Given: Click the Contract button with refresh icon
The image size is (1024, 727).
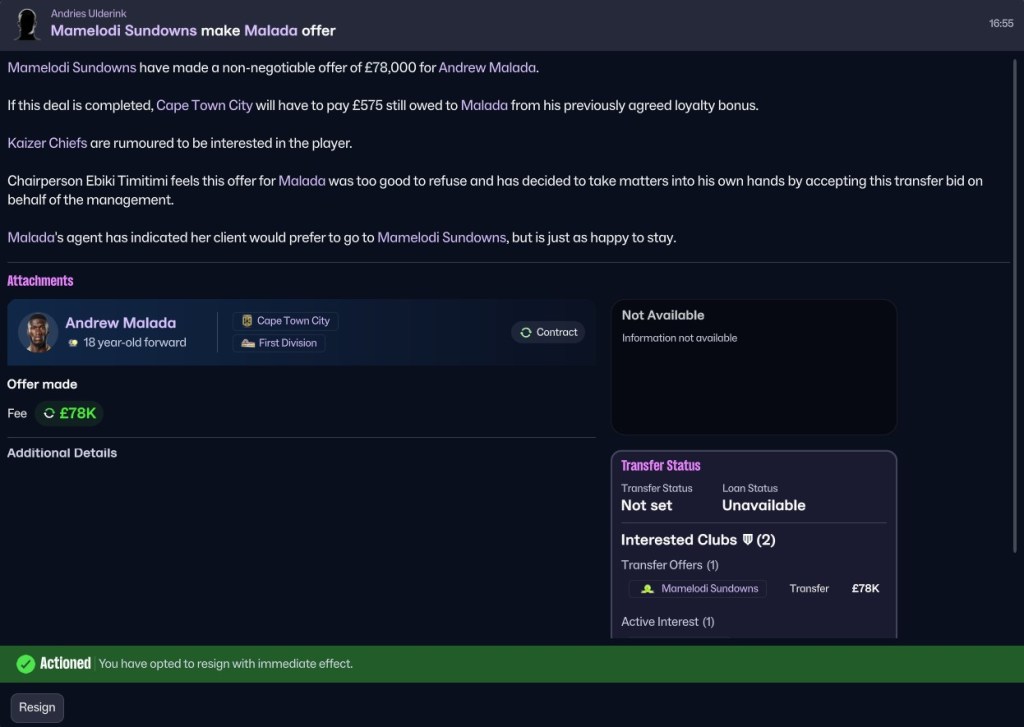Looking at the screenshot, I should [x=548, y=332].
